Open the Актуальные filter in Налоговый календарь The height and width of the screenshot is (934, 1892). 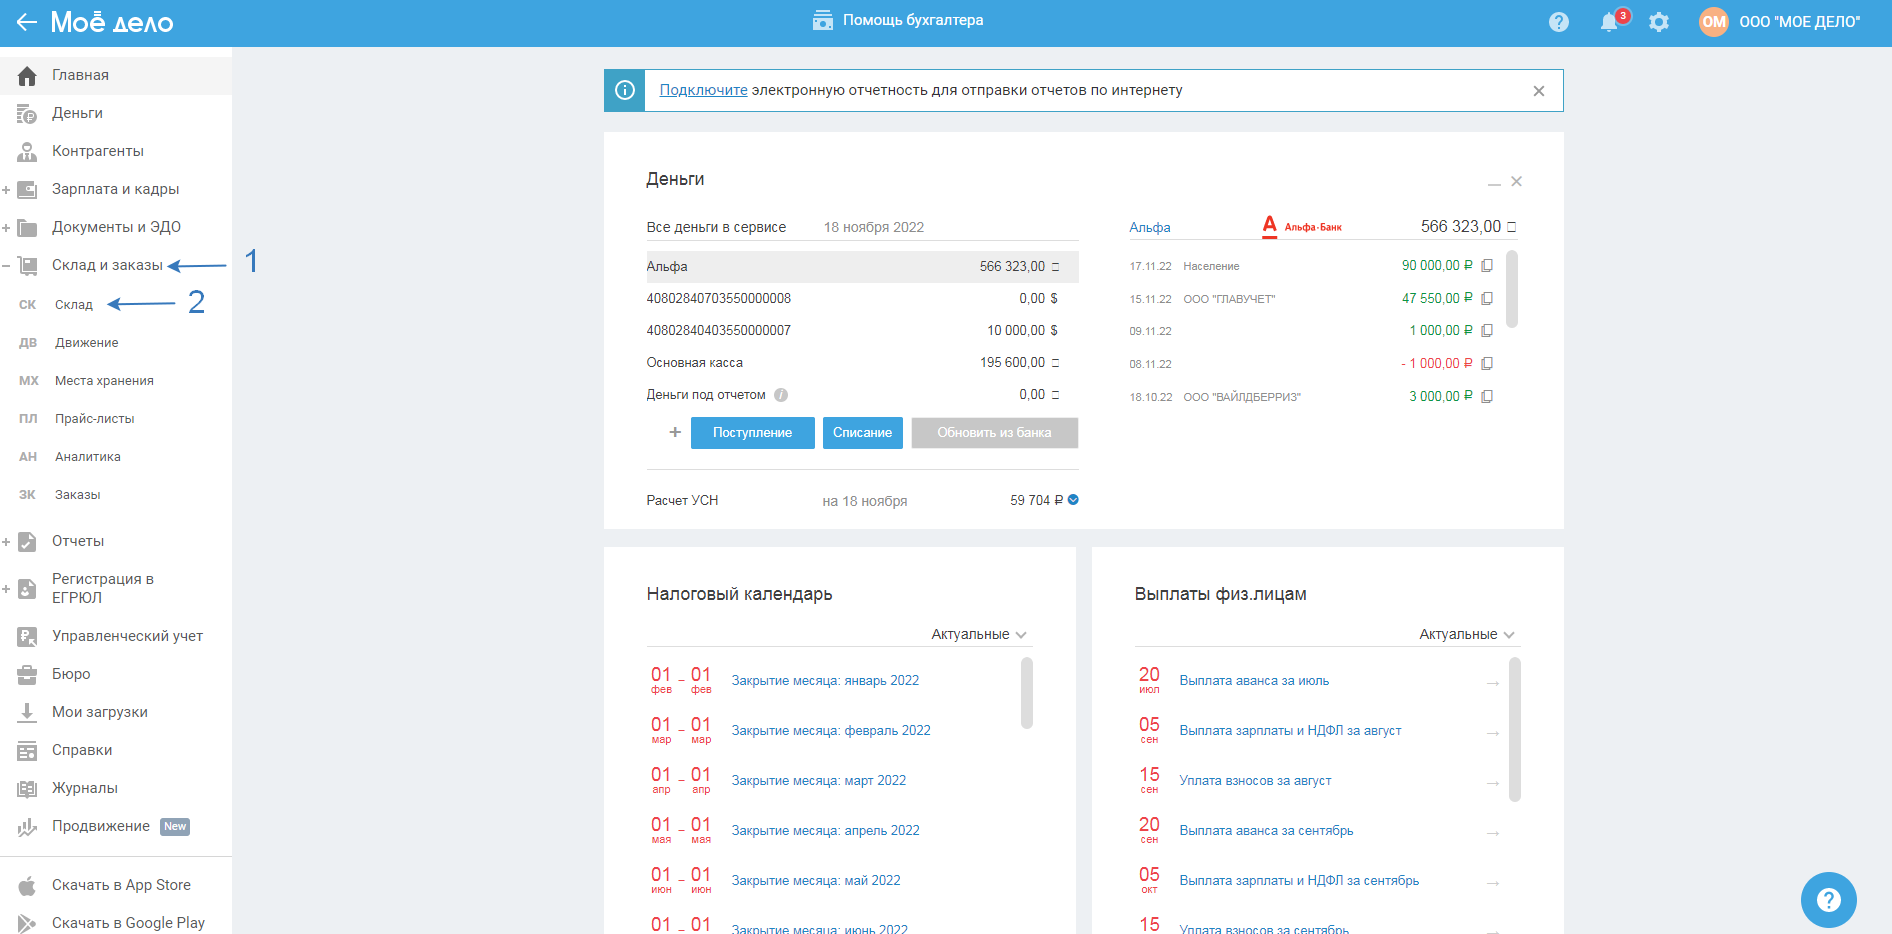coord(979,634)
